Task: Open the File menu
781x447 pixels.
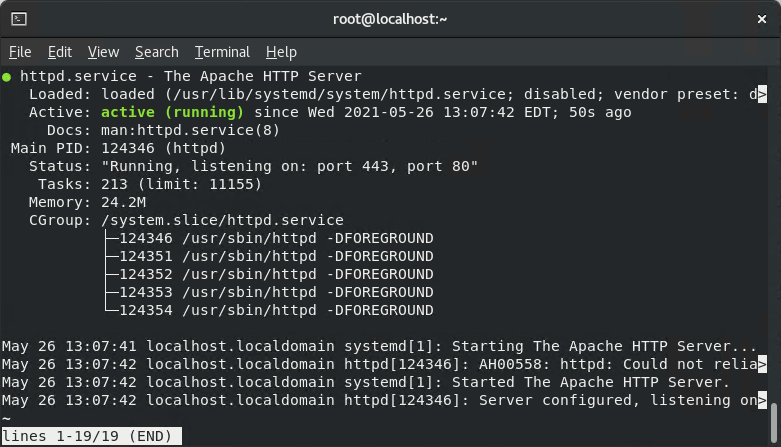Action: 20,52
